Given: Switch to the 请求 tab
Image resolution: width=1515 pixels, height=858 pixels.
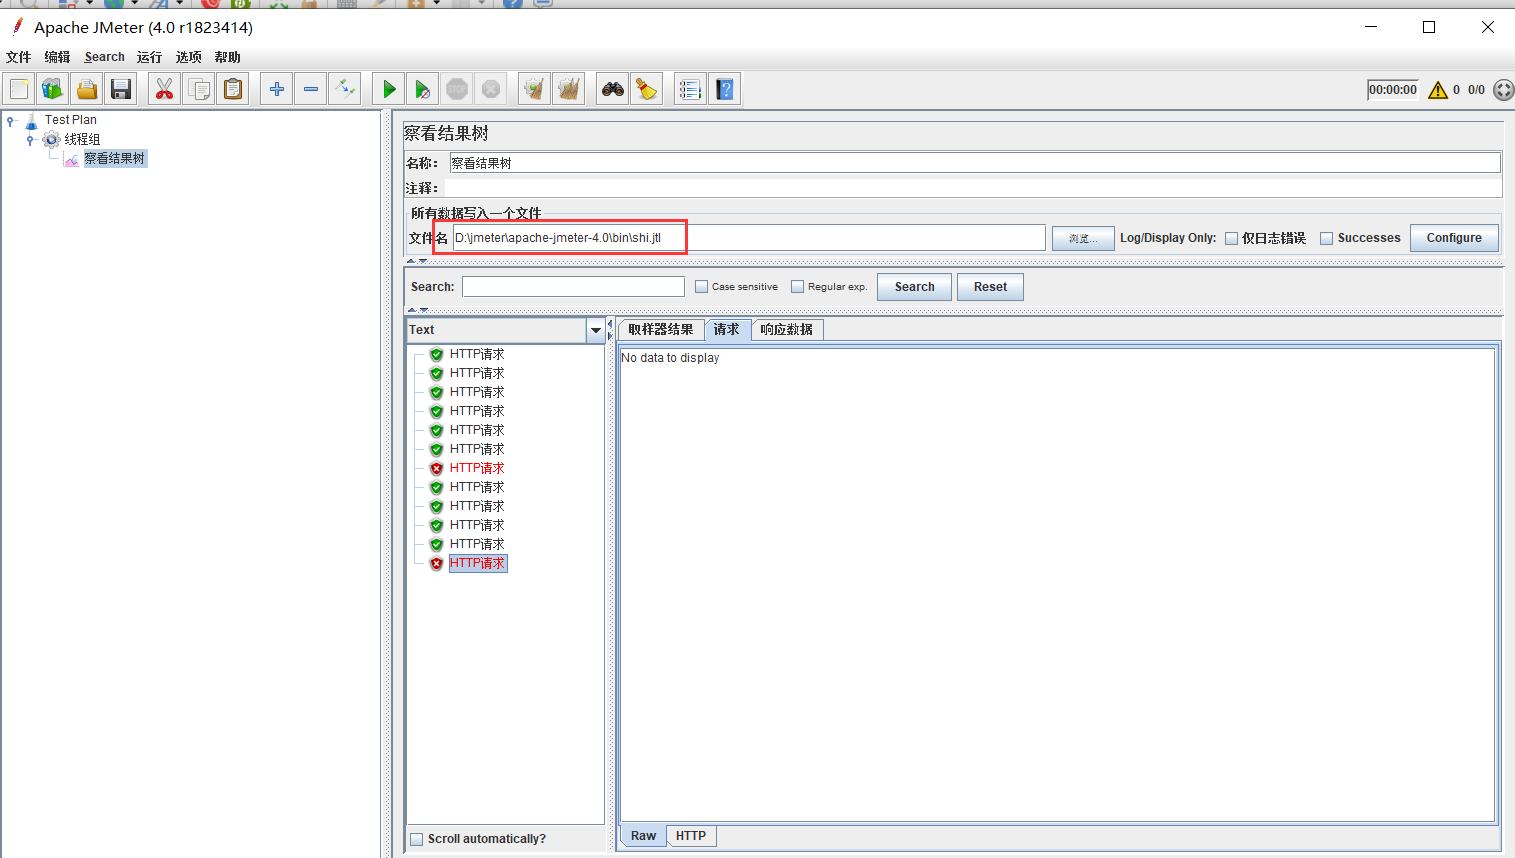Looking at the screenshot, I should (x=727, y=330).
